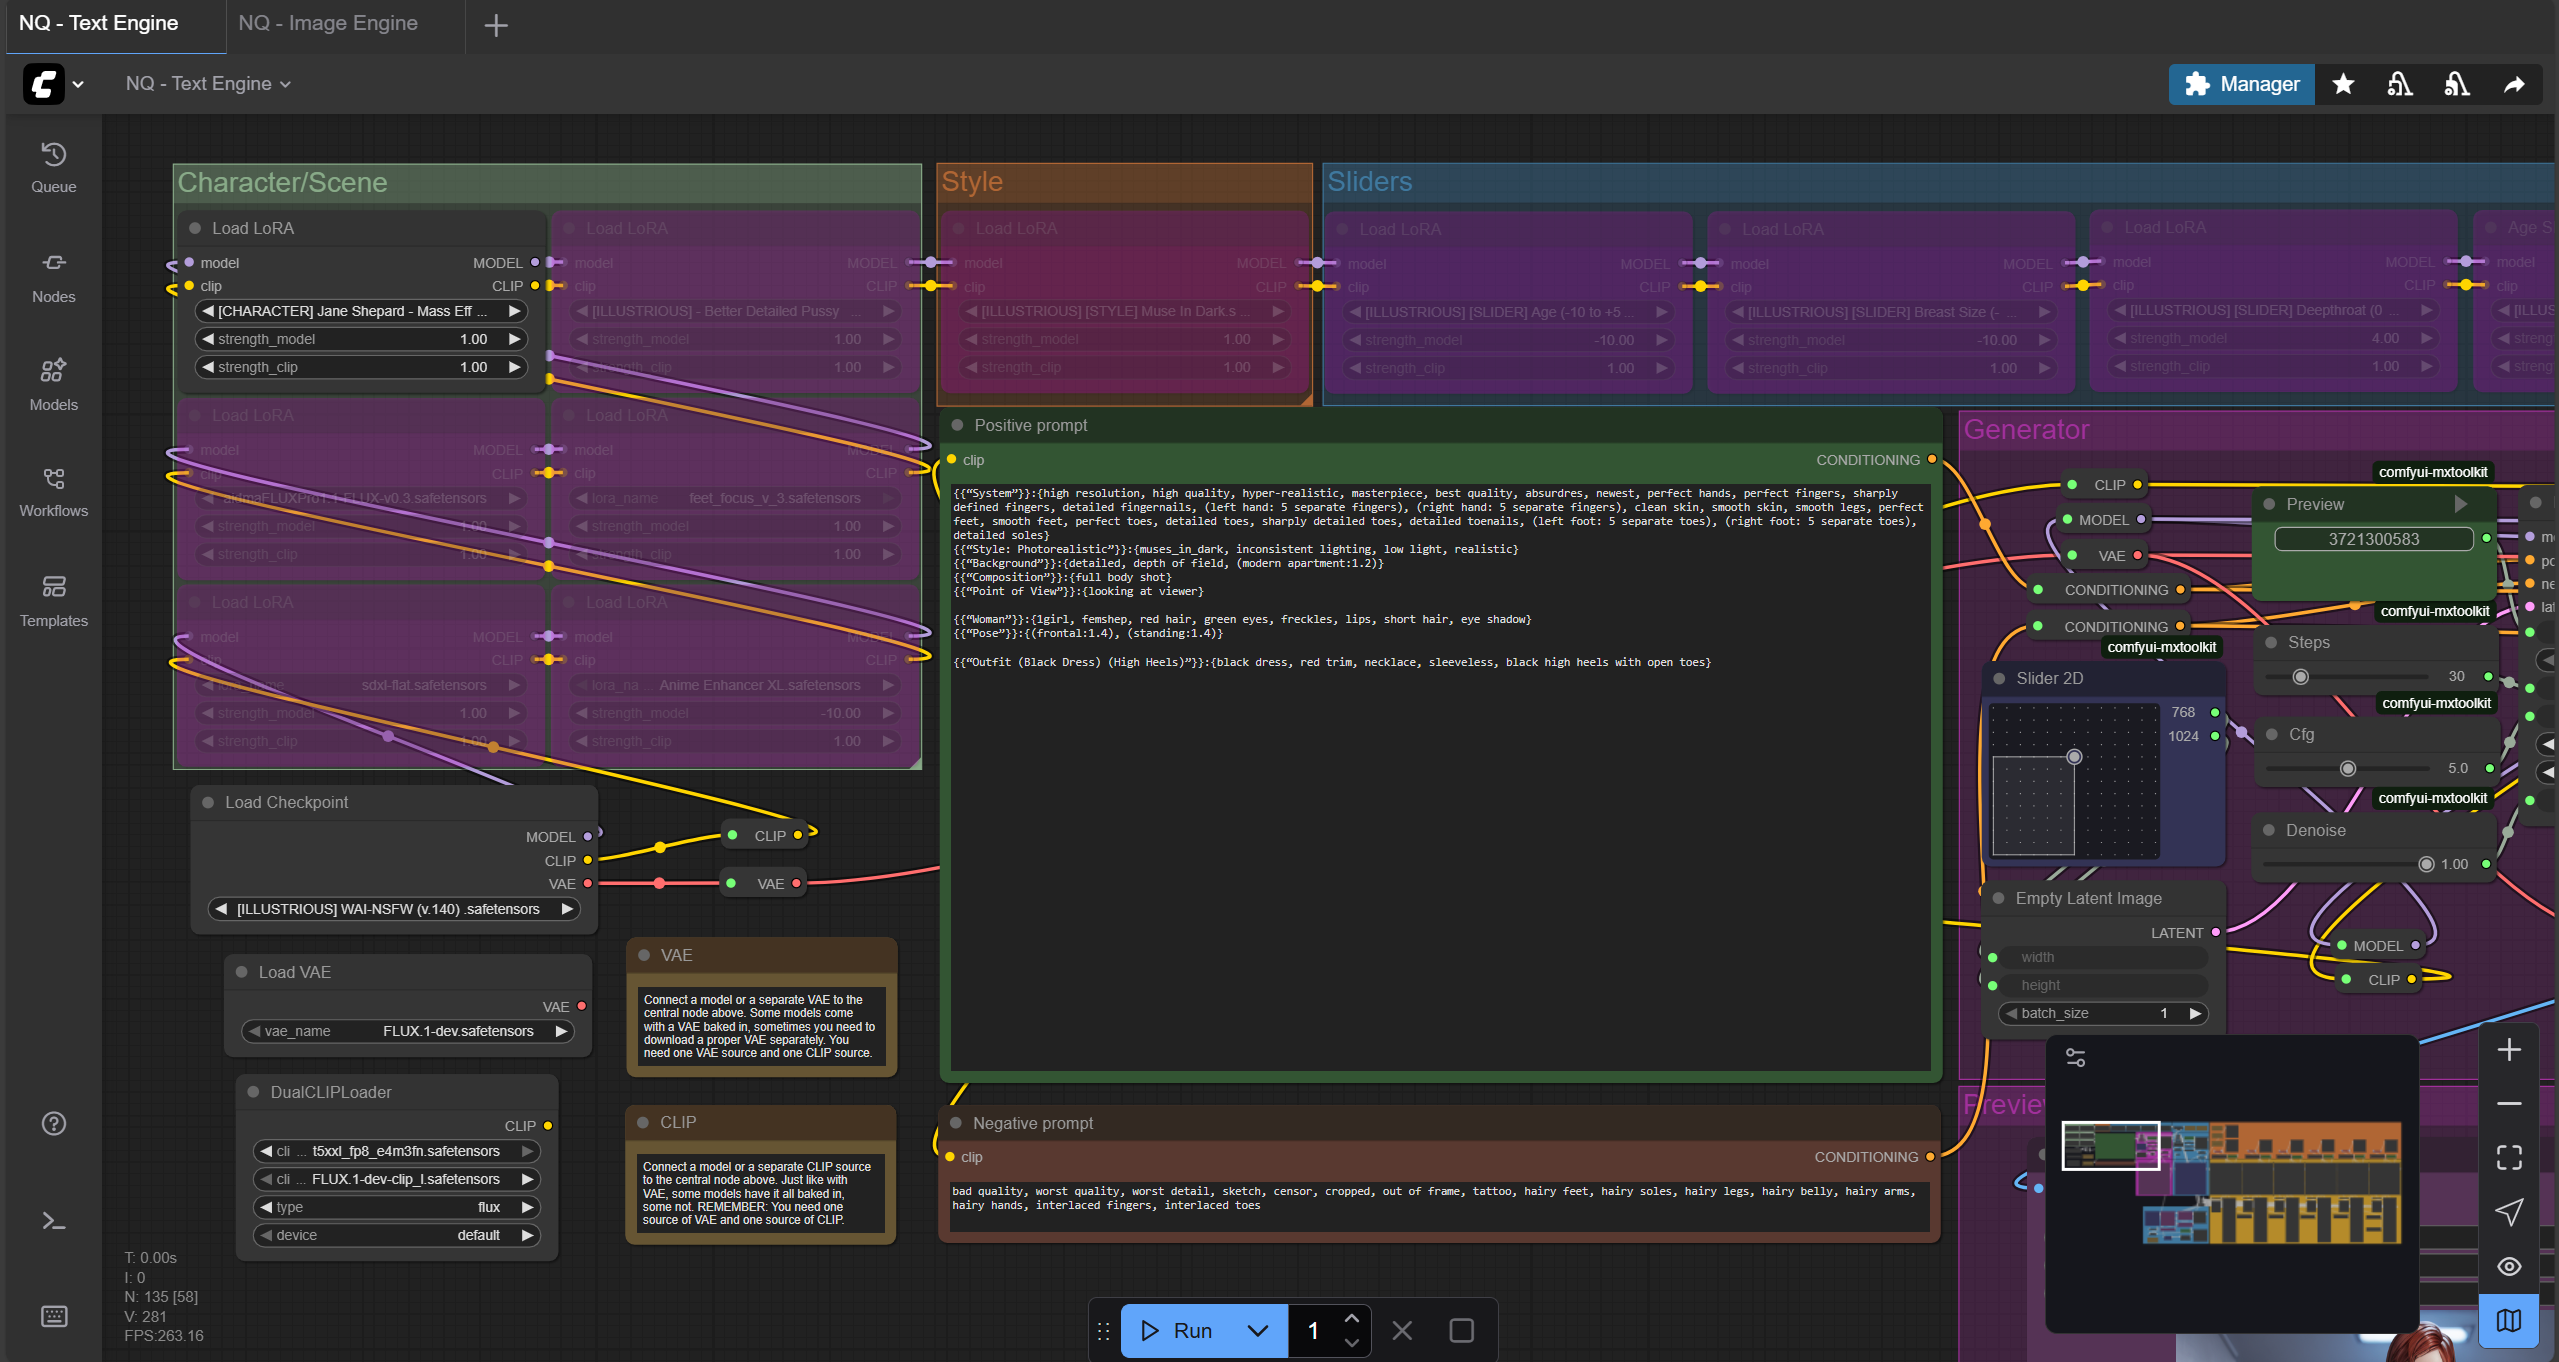Click the star icon next to Manager

pos(2343,84)
